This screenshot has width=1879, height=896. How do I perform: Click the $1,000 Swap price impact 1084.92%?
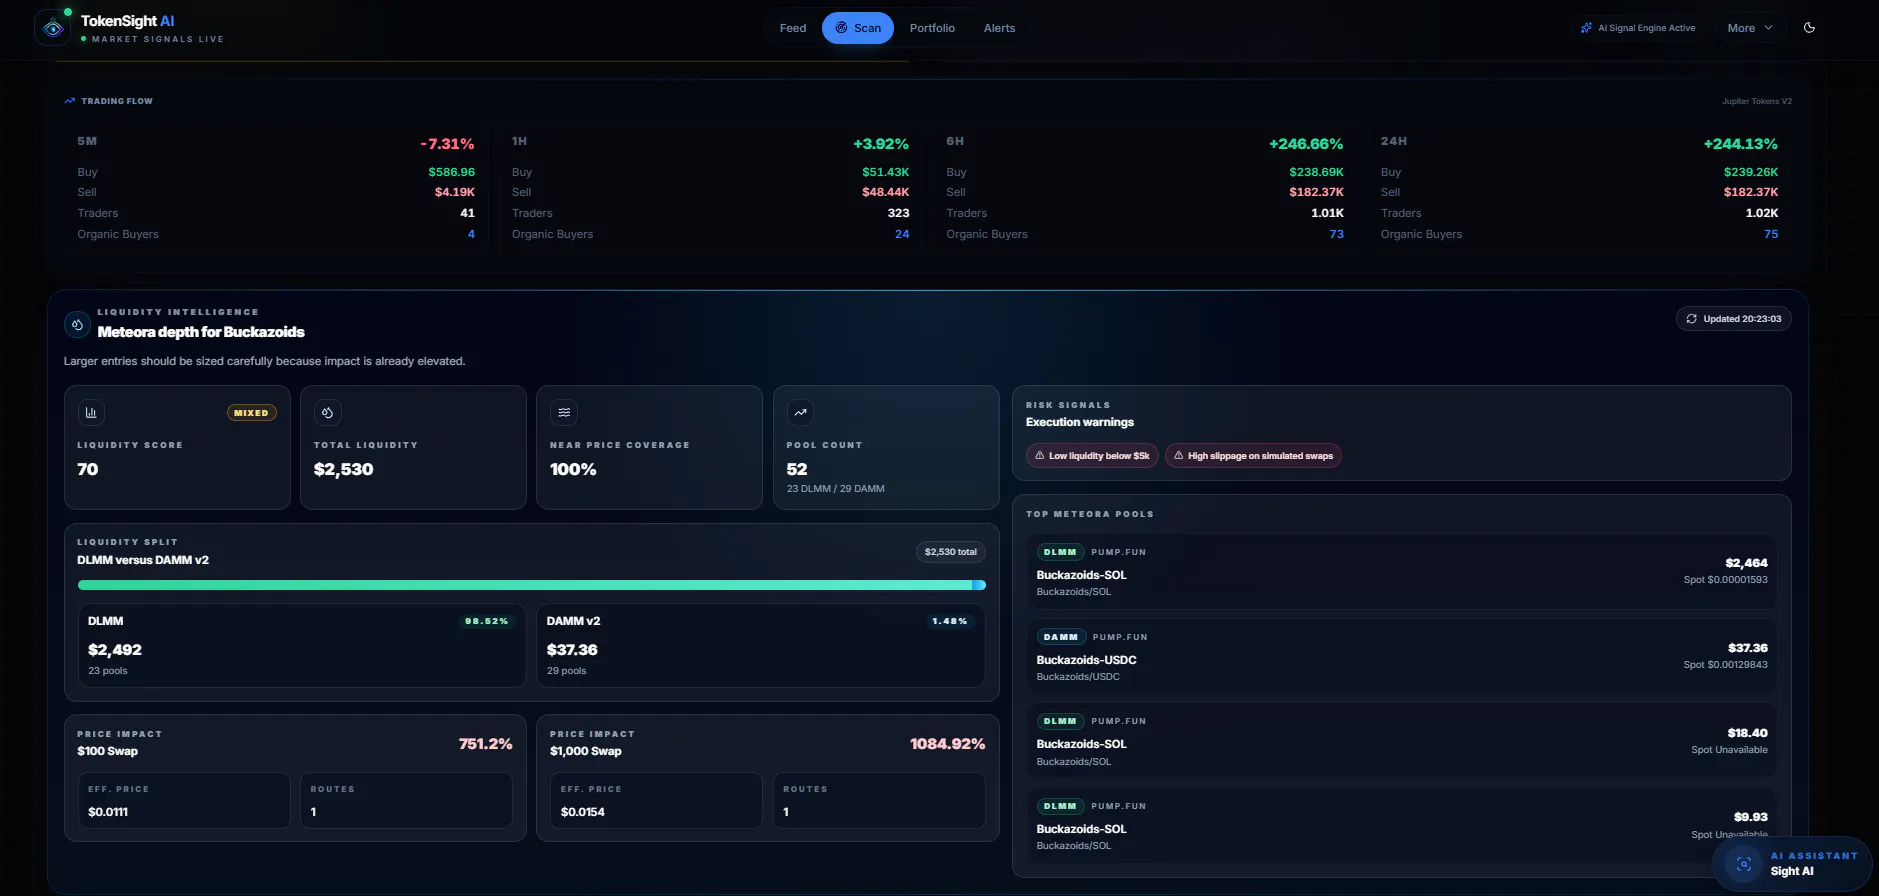947,744
